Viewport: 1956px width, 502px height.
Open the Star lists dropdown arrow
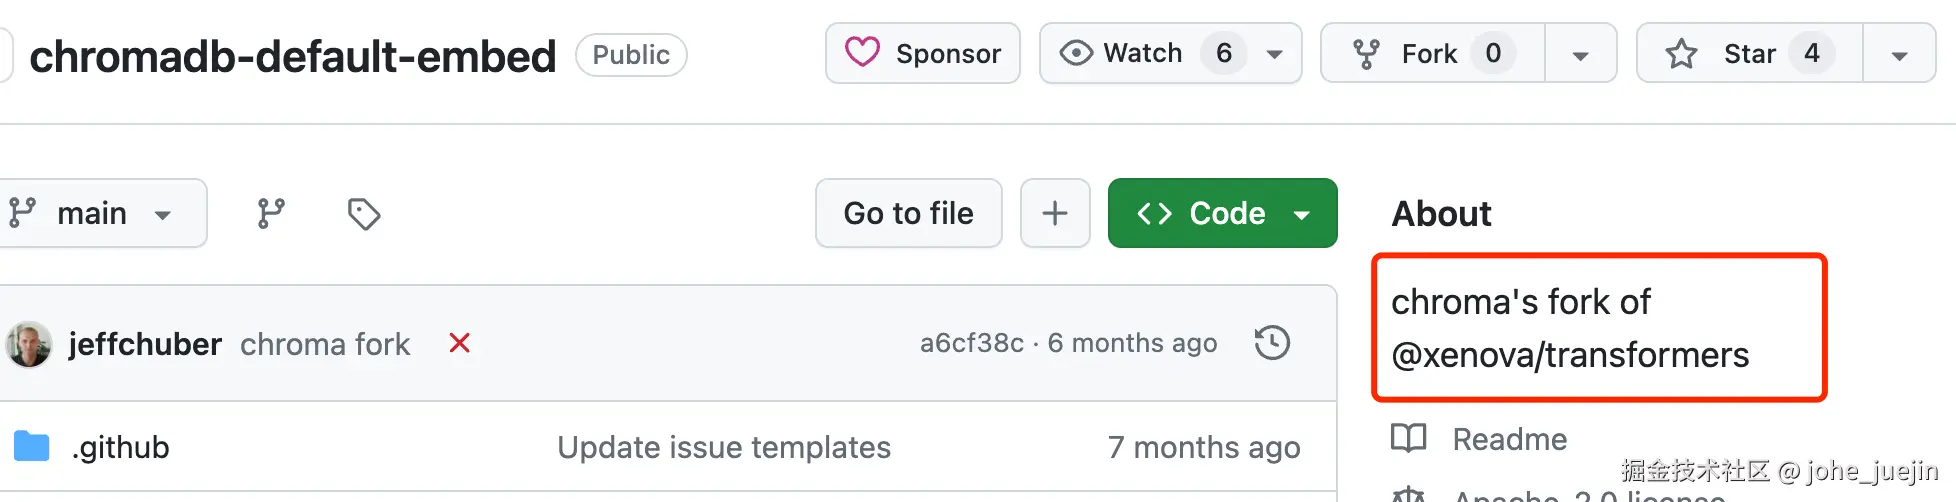1899,54
